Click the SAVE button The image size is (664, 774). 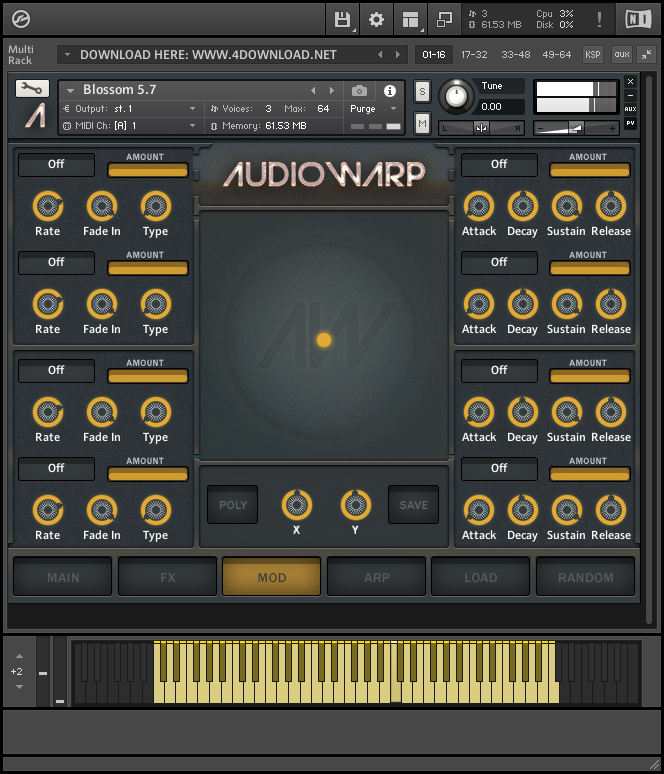[x=414, y=504]
